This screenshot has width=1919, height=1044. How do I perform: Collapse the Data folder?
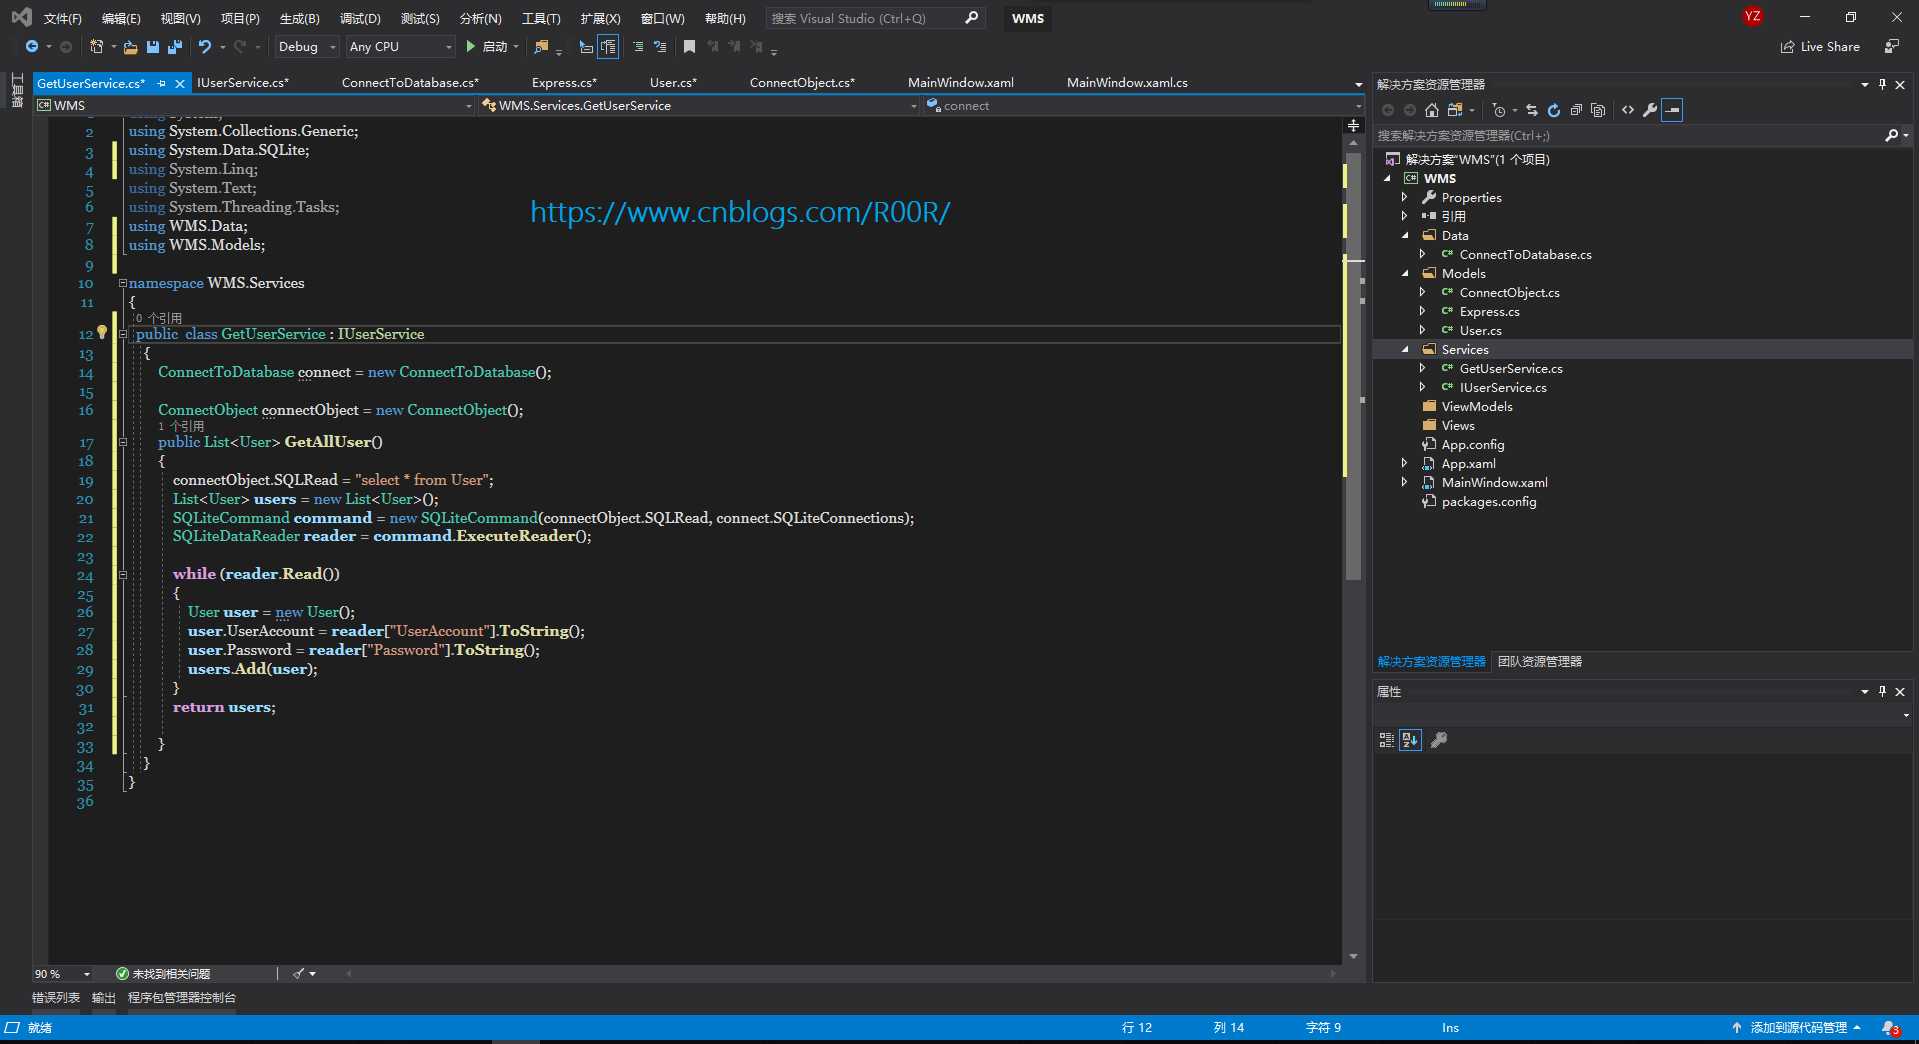coord(1404,236)
